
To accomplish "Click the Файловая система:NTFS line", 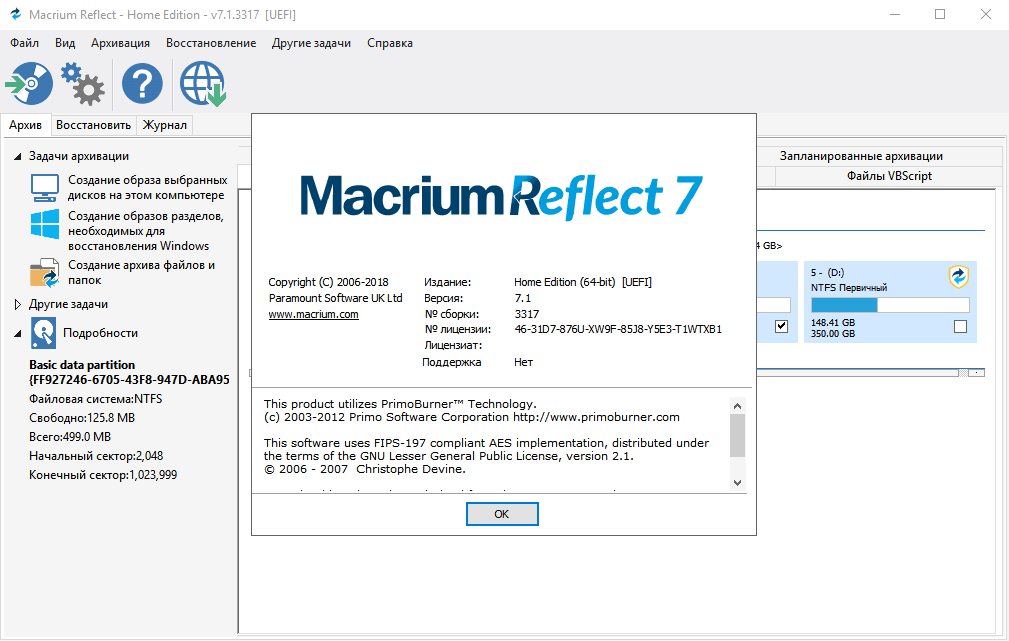I will pos(95,399).
